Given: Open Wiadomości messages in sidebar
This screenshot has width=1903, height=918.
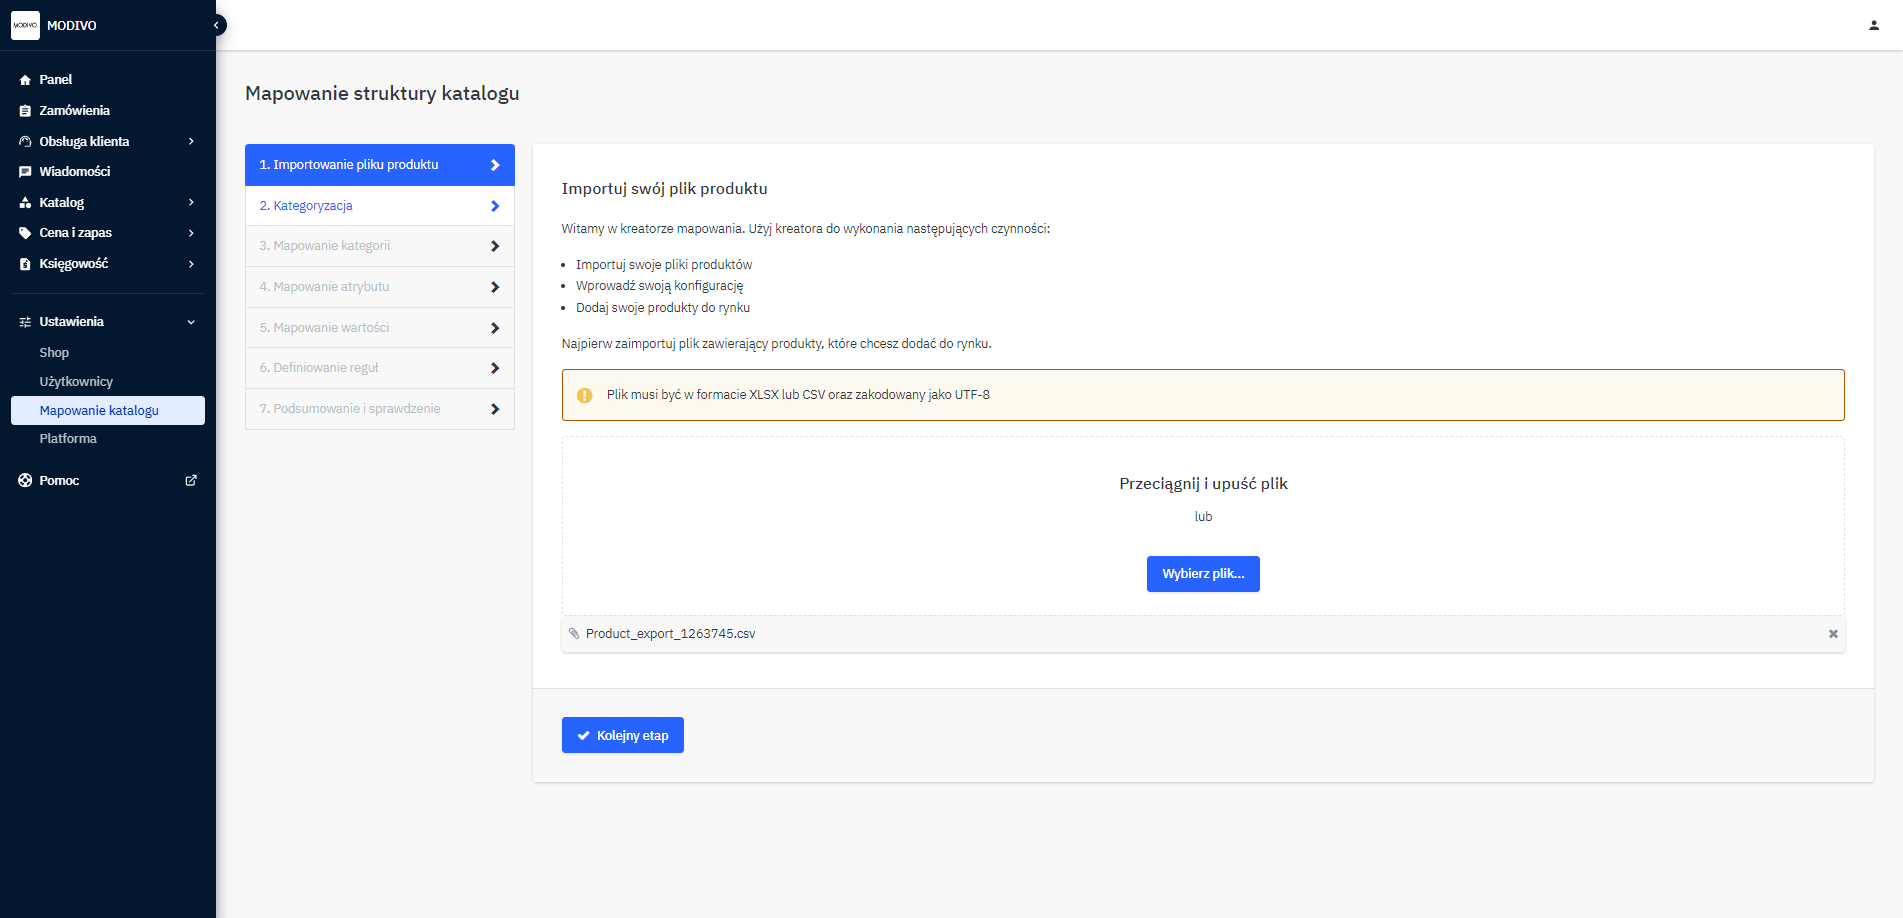Looking at the screenshot, I should point(74,172).
